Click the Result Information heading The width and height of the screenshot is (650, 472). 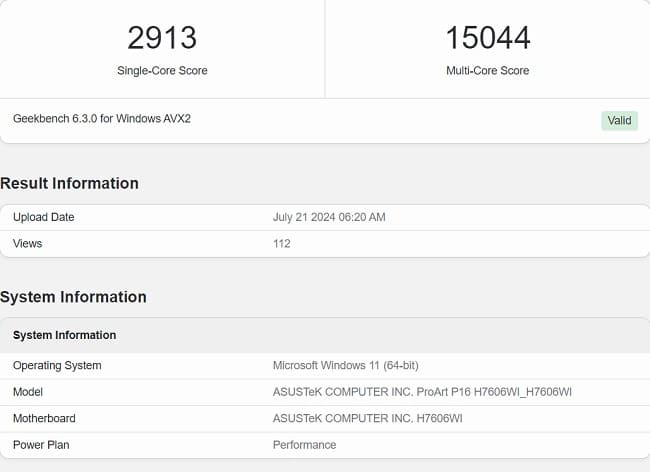69,183
